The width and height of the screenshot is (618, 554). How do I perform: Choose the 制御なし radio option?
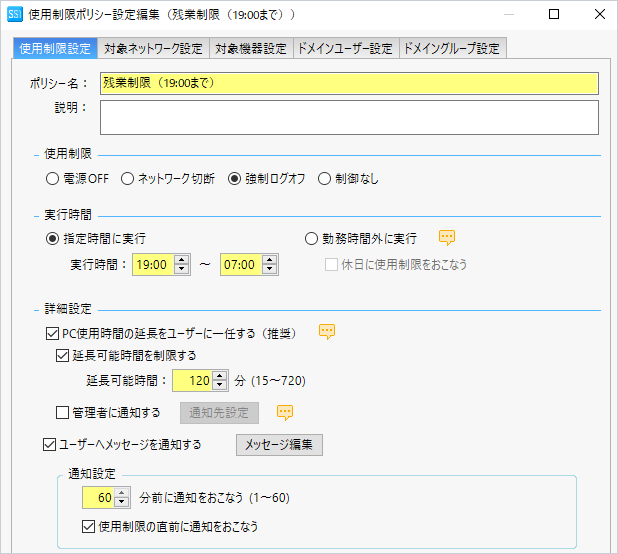(324, 179)
